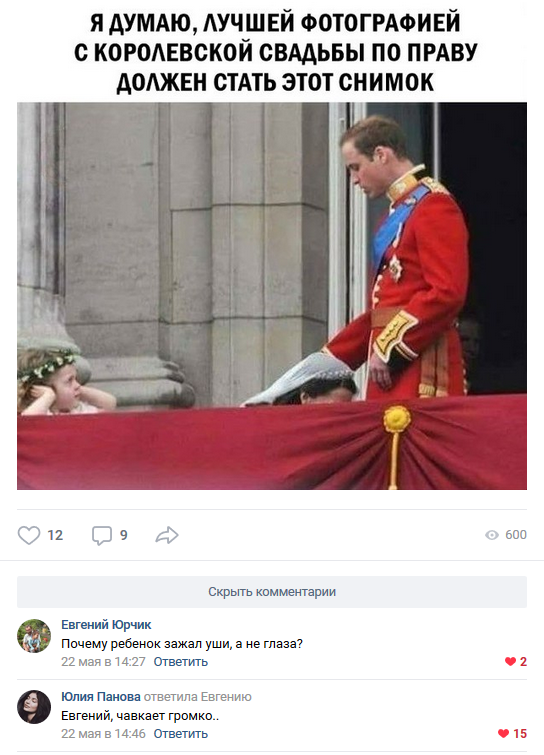Open comments via speech bubble icon
This screenshot has height=755, width=544.
(x=102, y=535)
